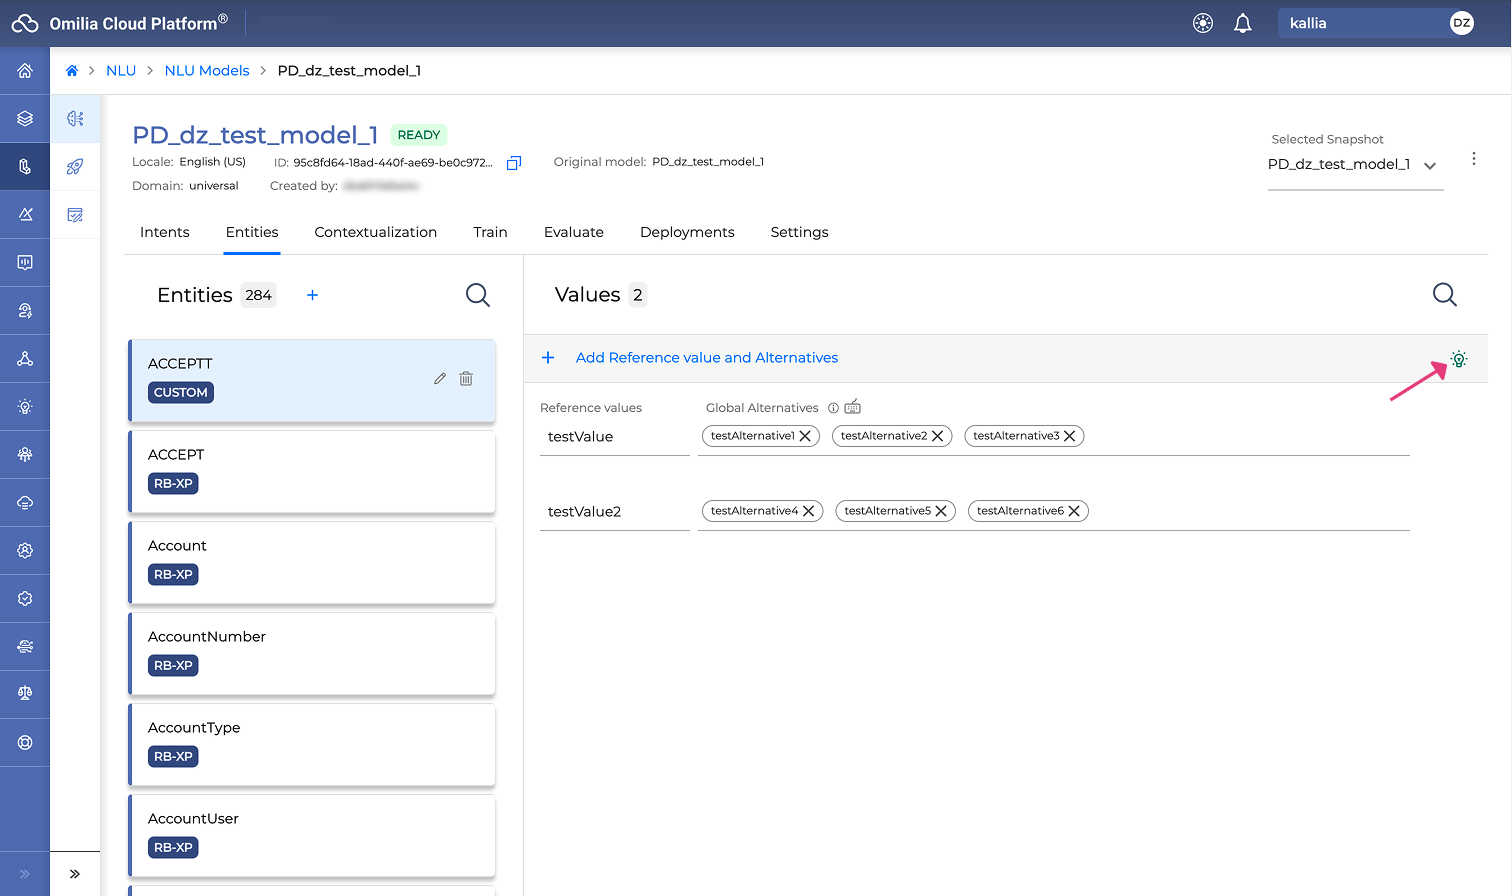Open the notifications bell
Viewport: 1512px width, 896px height.
1242,24
